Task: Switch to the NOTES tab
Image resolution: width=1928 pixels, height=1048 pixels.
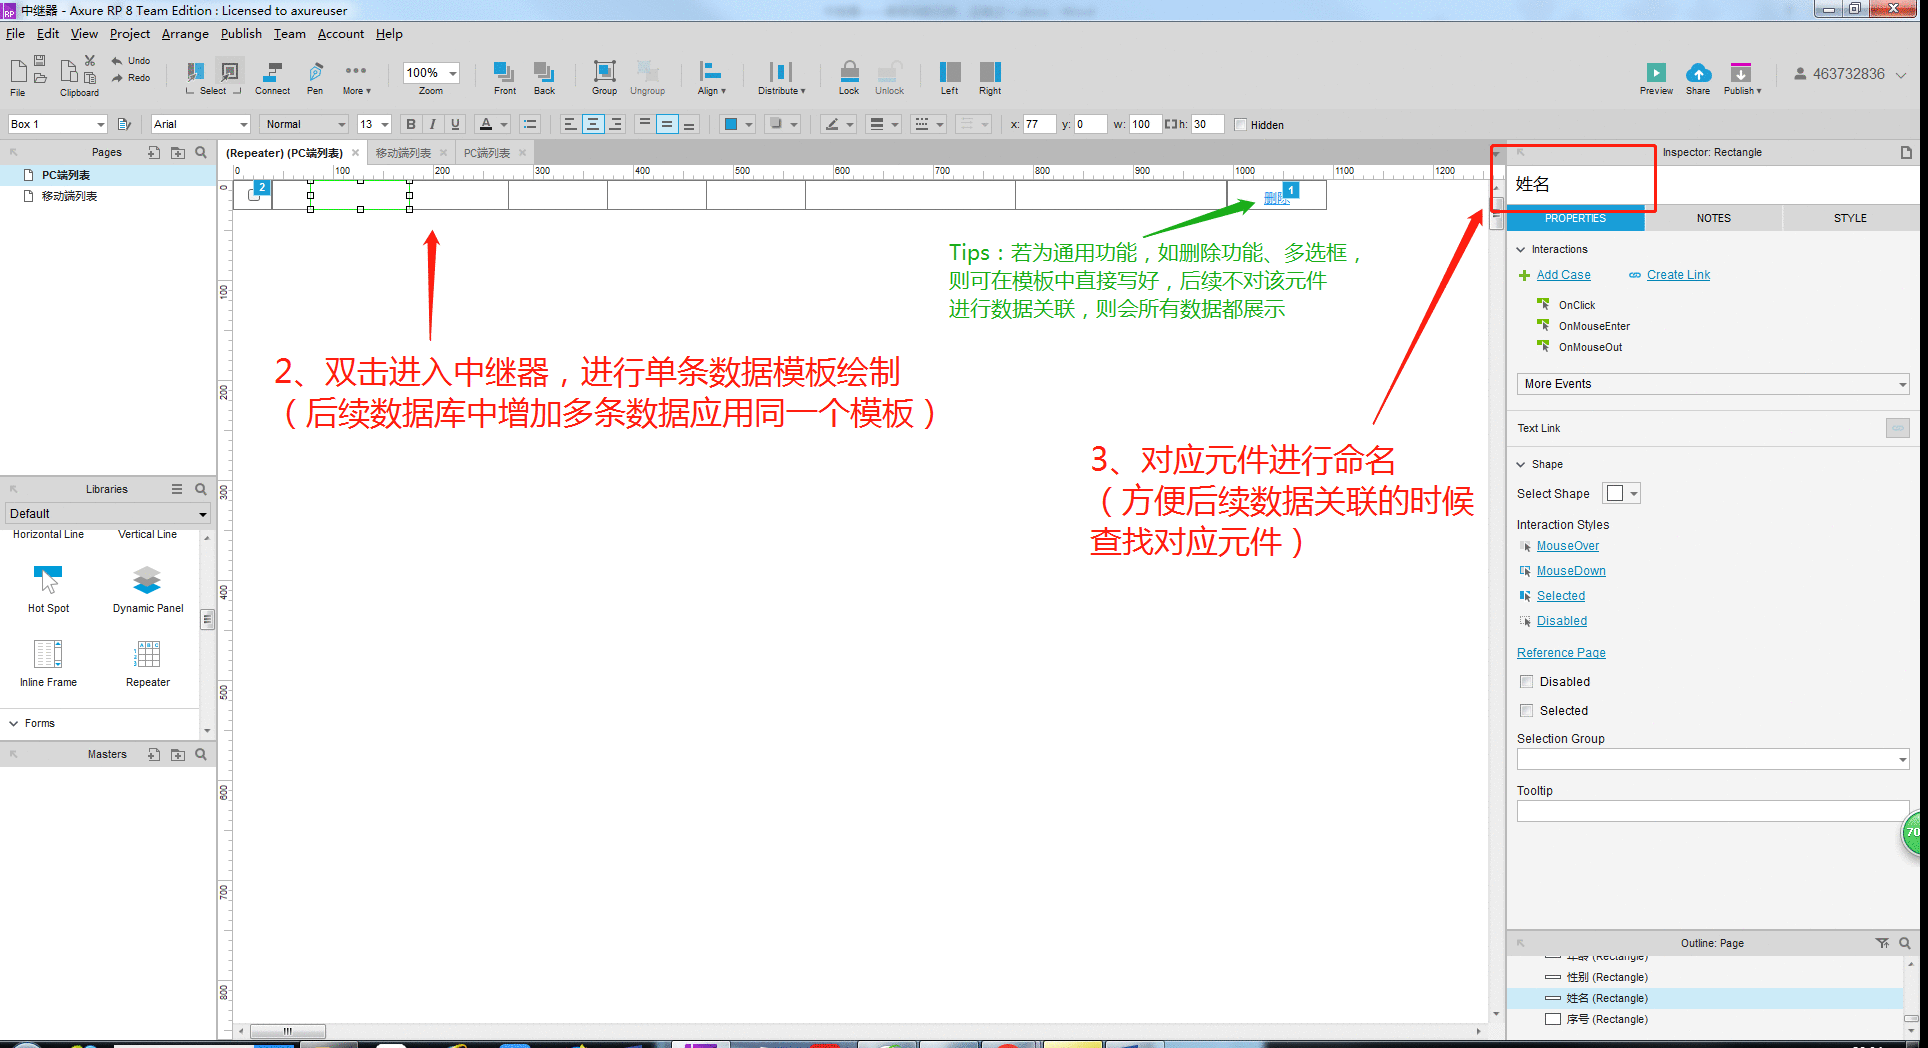Action: pyautogui.click(x=1713, y=218)
